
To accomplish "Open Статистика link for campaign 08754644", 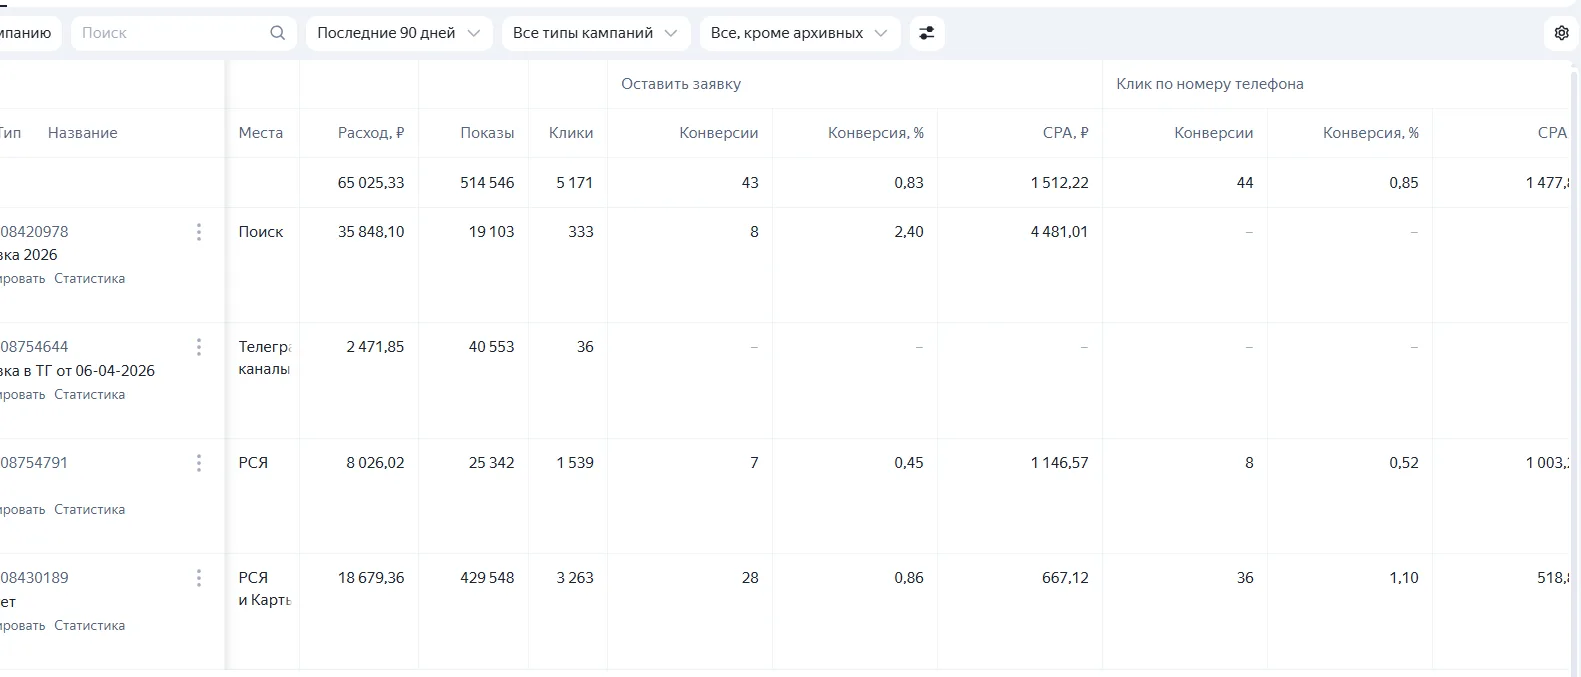I will [x=90, y=395].
